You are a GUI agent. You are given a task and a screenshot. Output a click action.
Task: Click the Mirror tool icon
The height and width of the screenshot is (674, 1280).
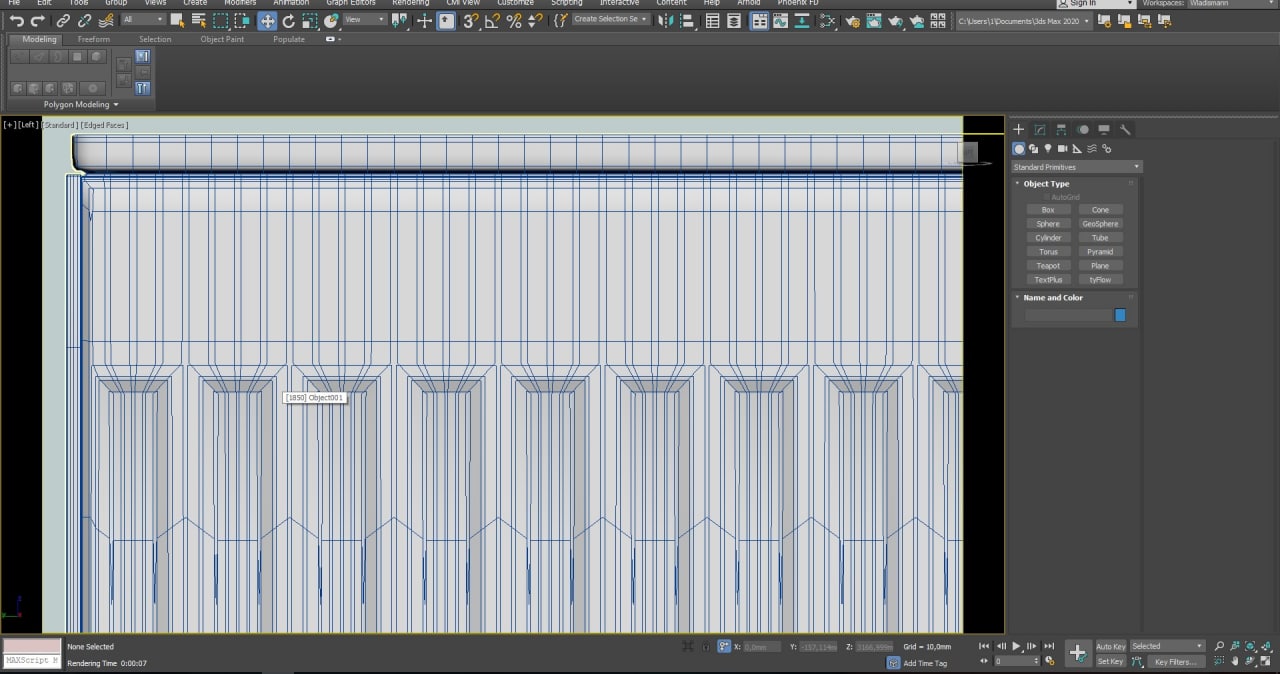click(x=665, y=21)
